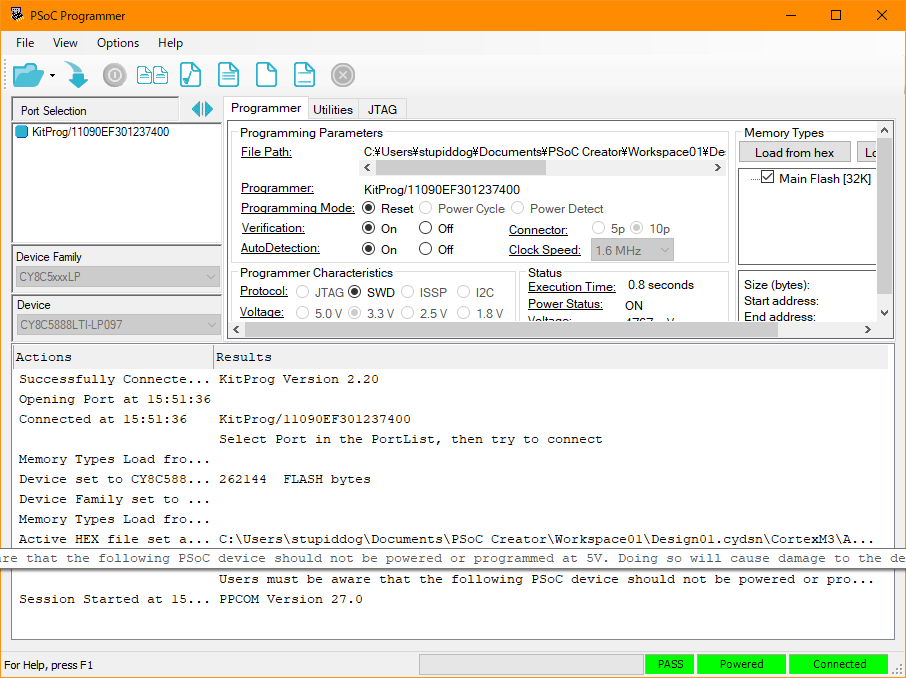906x678 pixels.
Task: Click the panel horizontal scroll right arrow
Action: coord(867,329)
